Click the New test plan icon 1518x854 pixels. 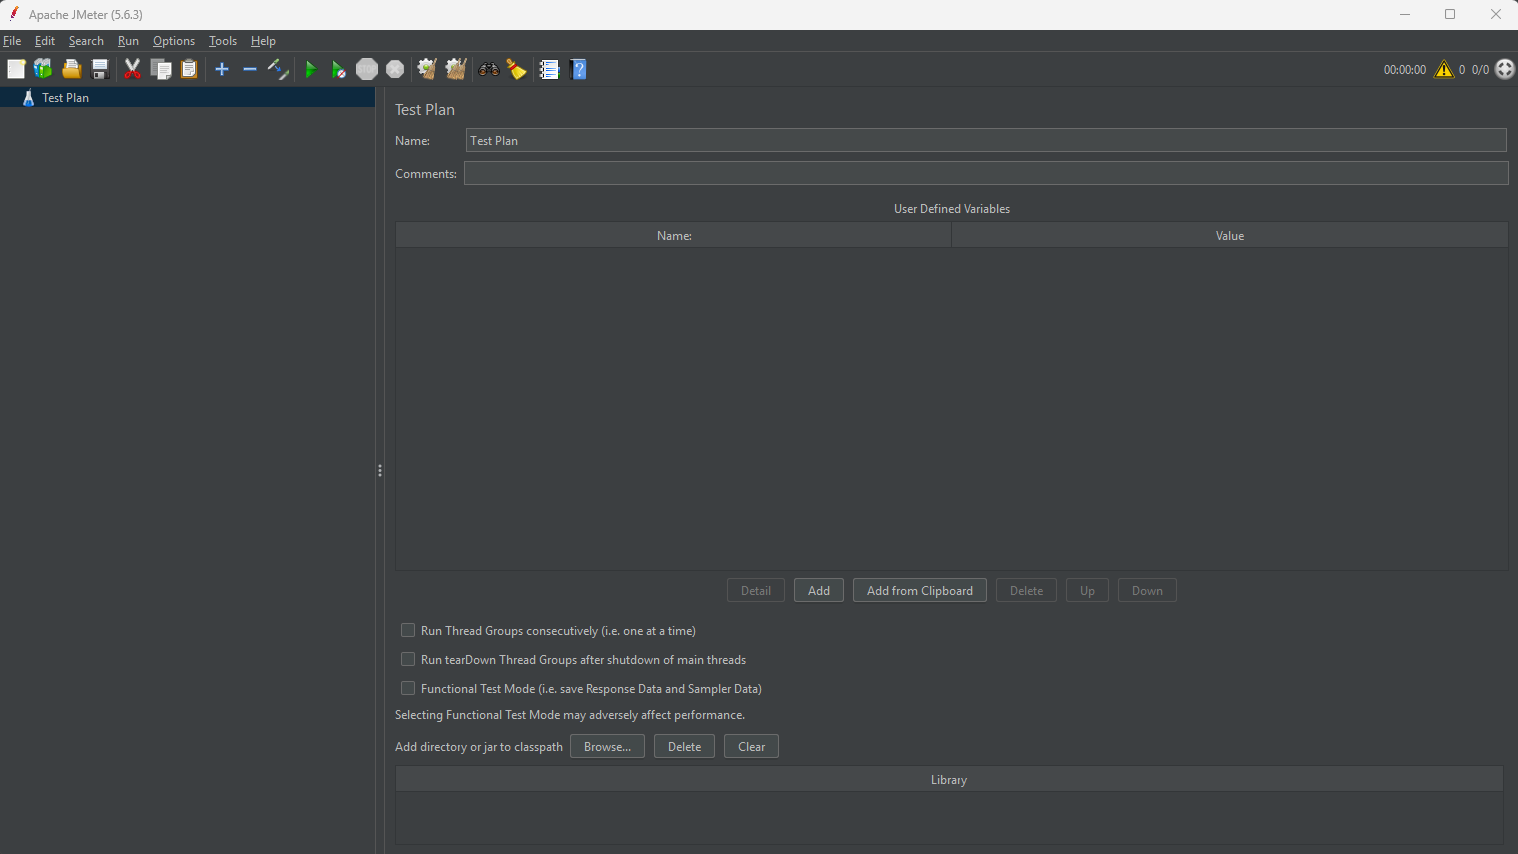(16, 69)
